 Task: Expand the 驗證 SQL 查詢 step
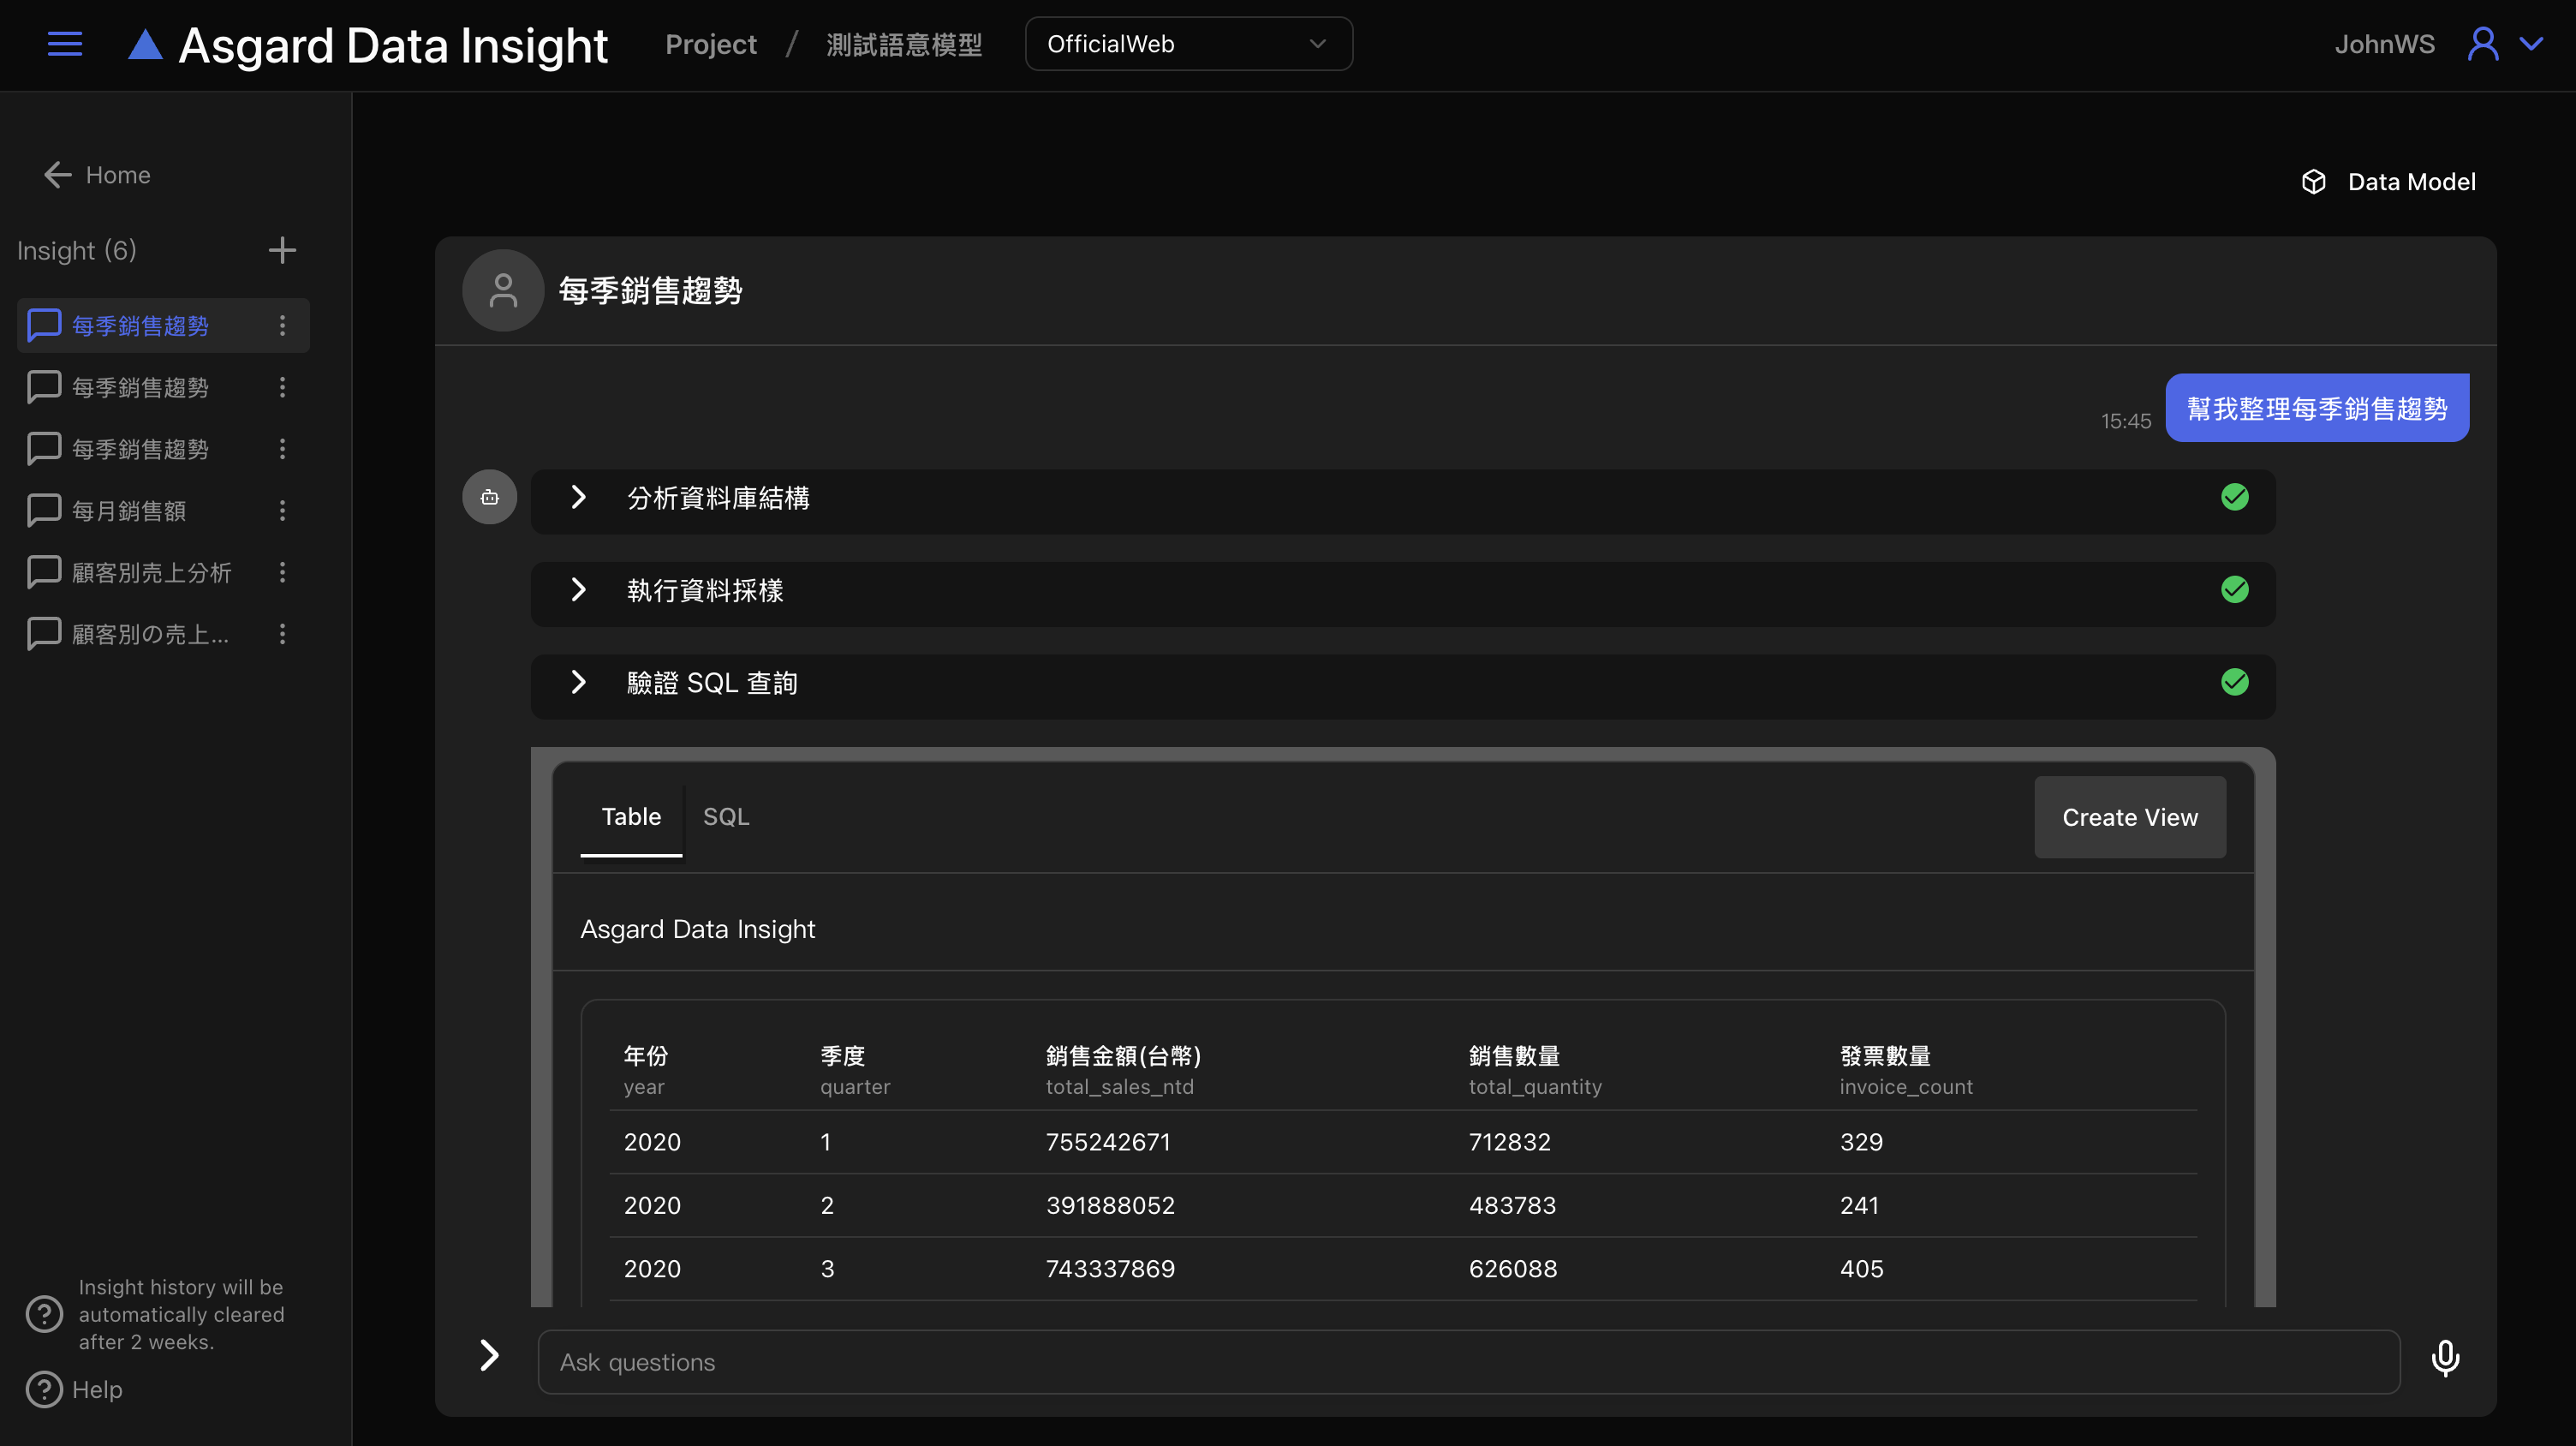(x=578, y=682)
